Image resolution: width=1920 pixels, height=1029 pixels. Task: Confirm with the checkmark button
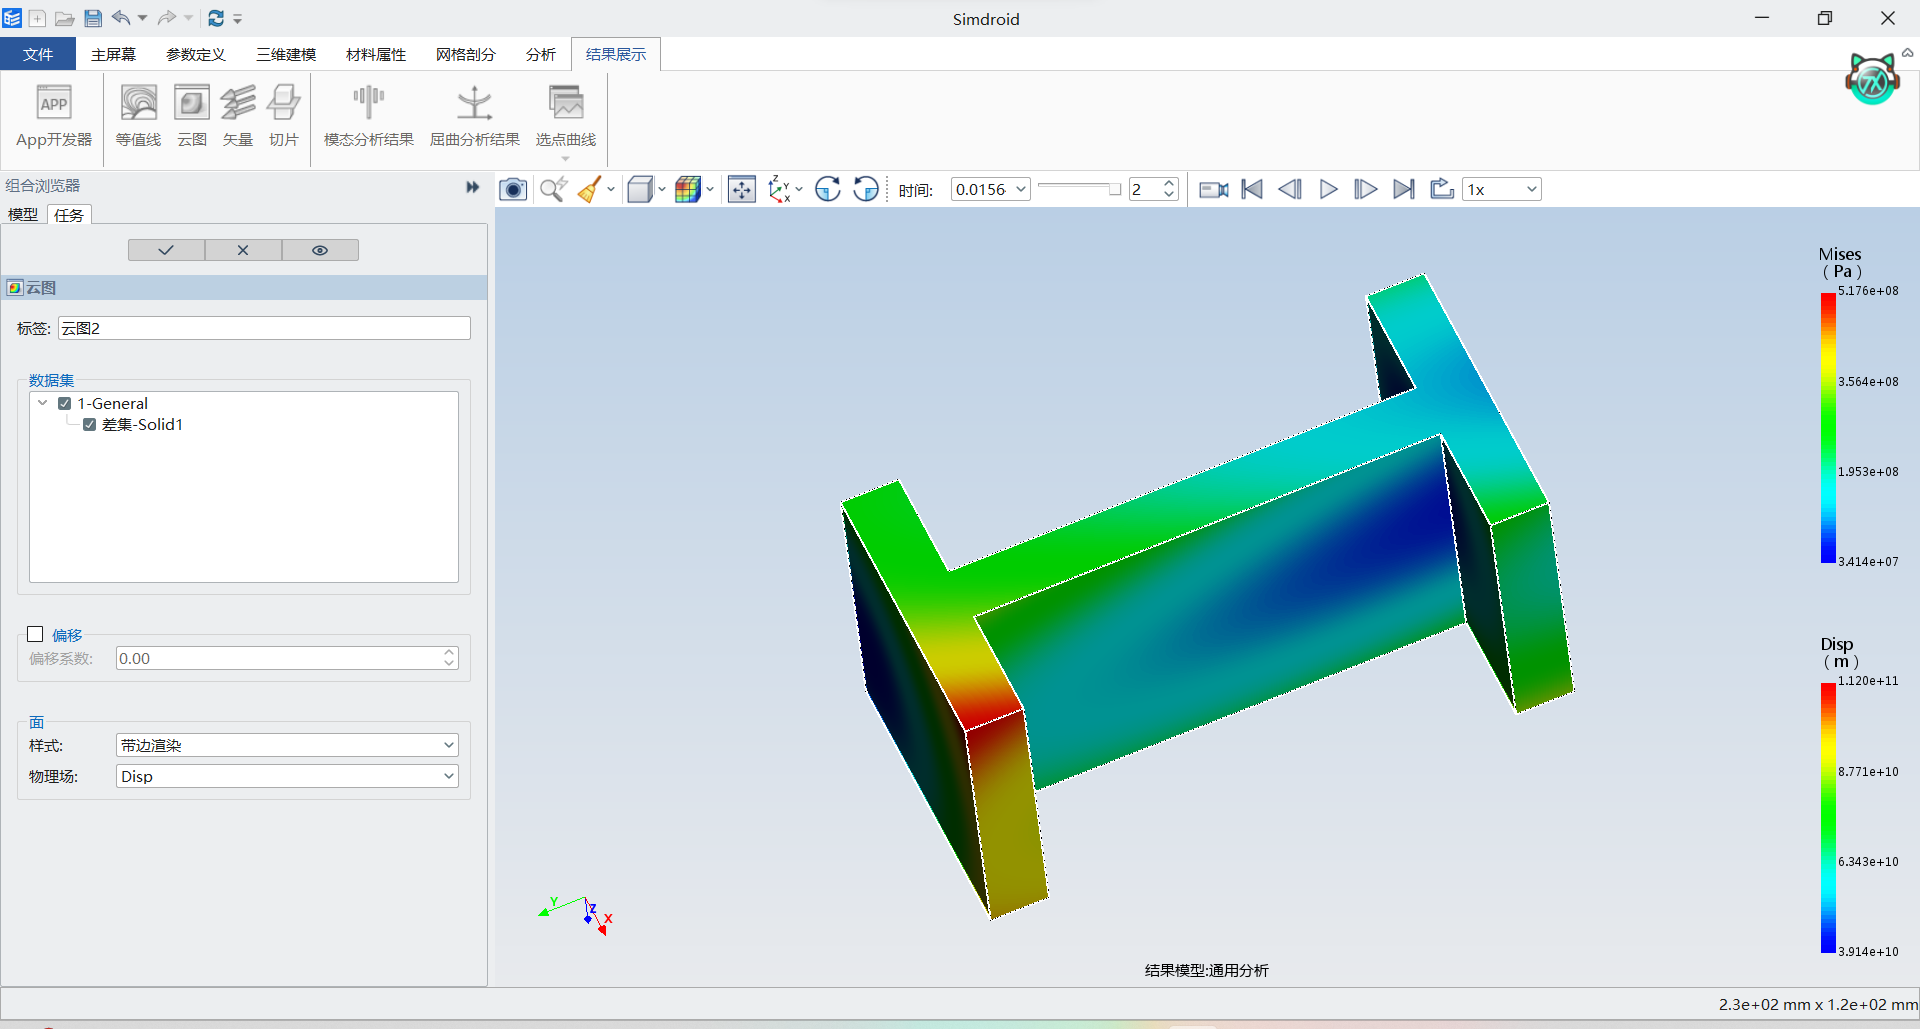(x=166, y=250)
